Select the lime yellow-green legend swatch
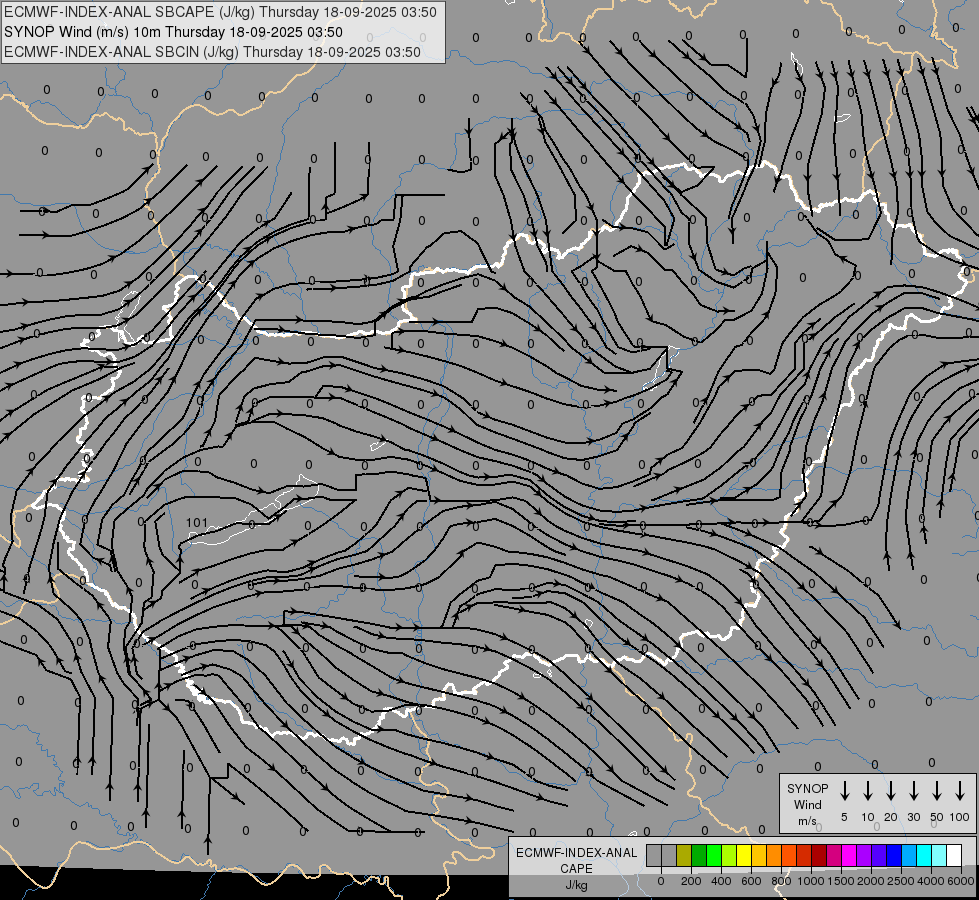The image size is (979, 900). tap(729, 855)
